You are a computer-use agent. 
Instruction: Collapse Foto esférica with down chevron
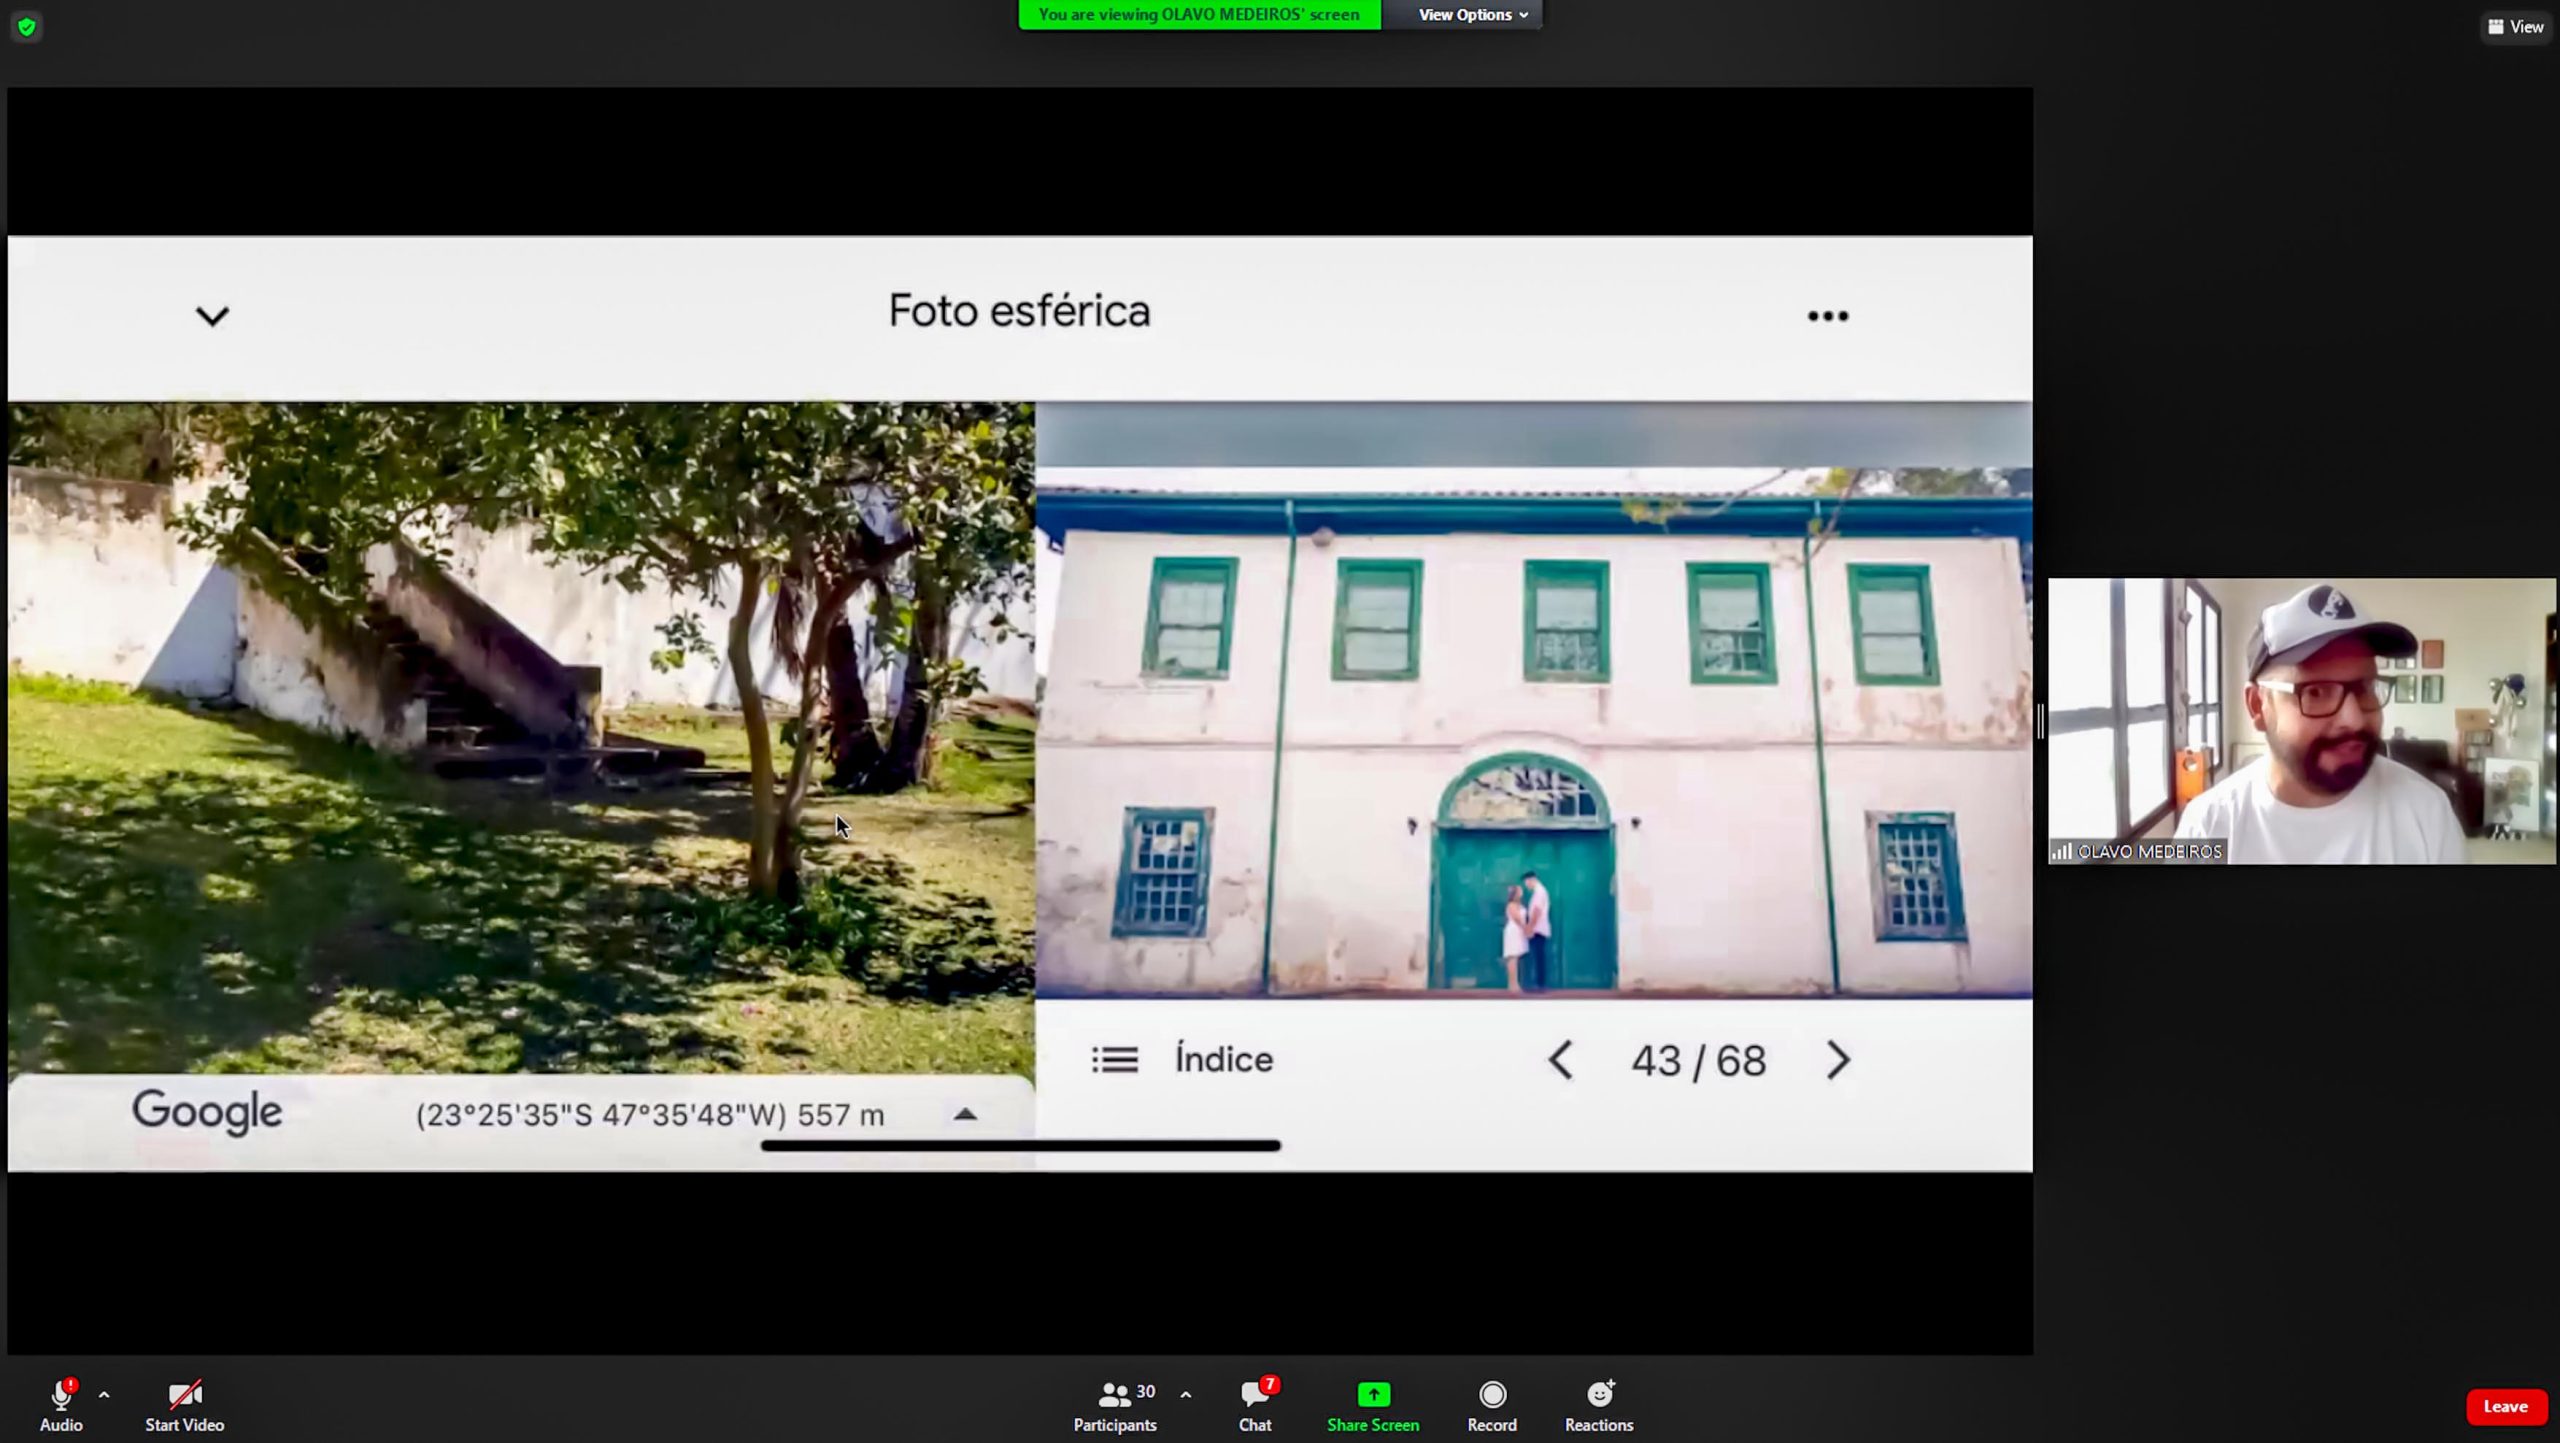[212, 317]
